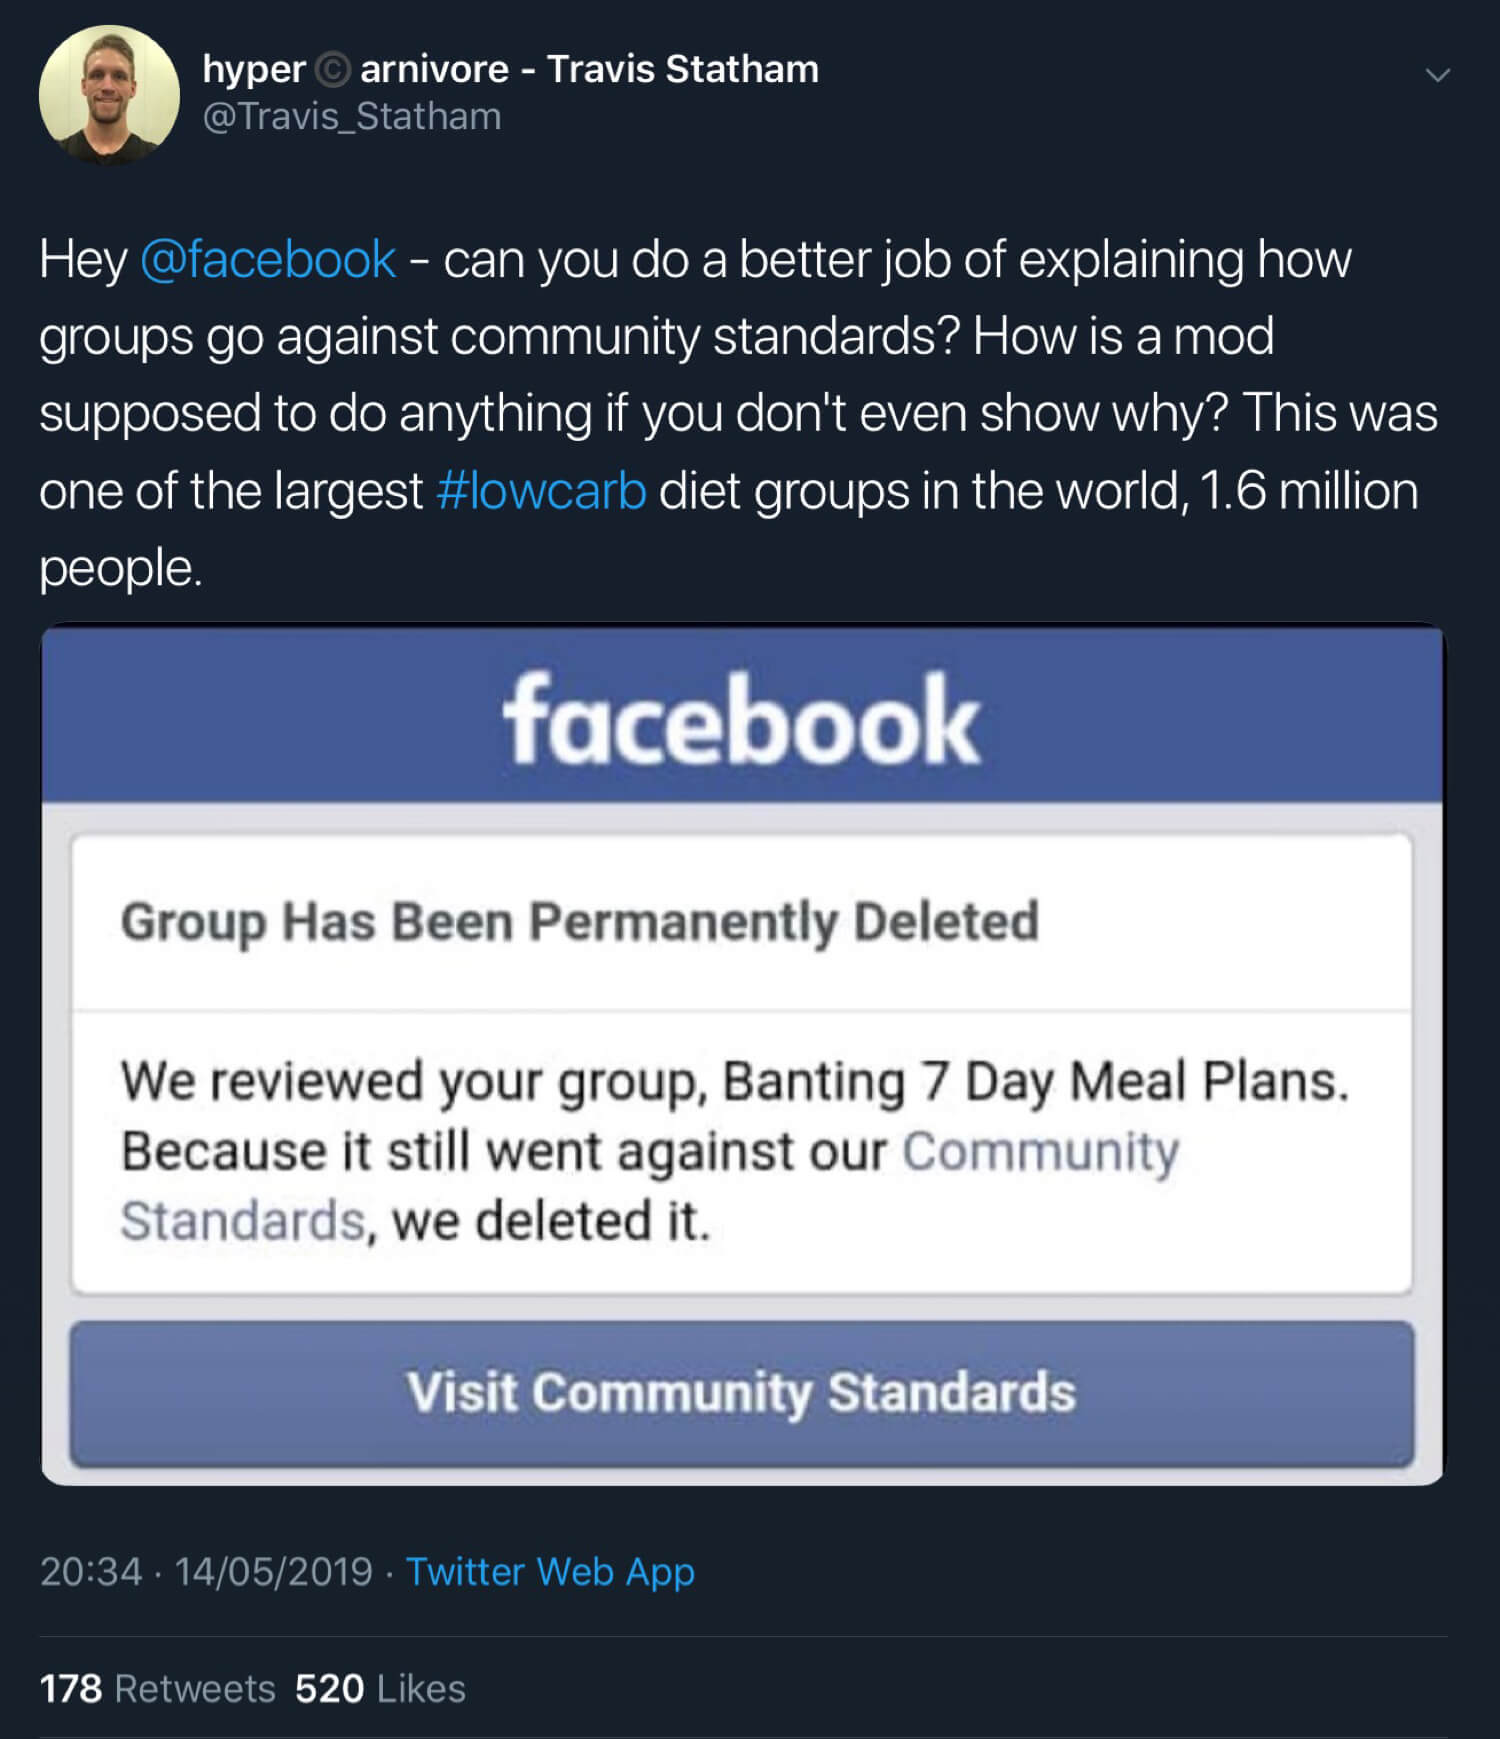Open the tweet options chevron menu
Viewport: 1500px width, 1739px height.
1437,75
